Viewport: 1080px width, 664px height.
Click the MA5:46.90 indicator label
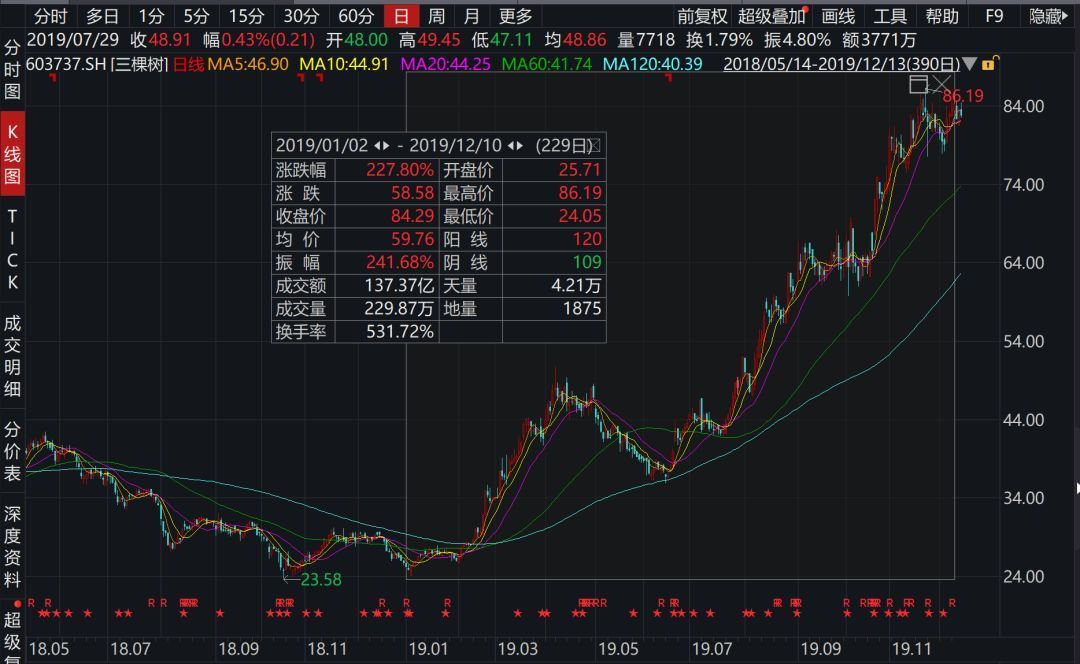click(248, 64)
